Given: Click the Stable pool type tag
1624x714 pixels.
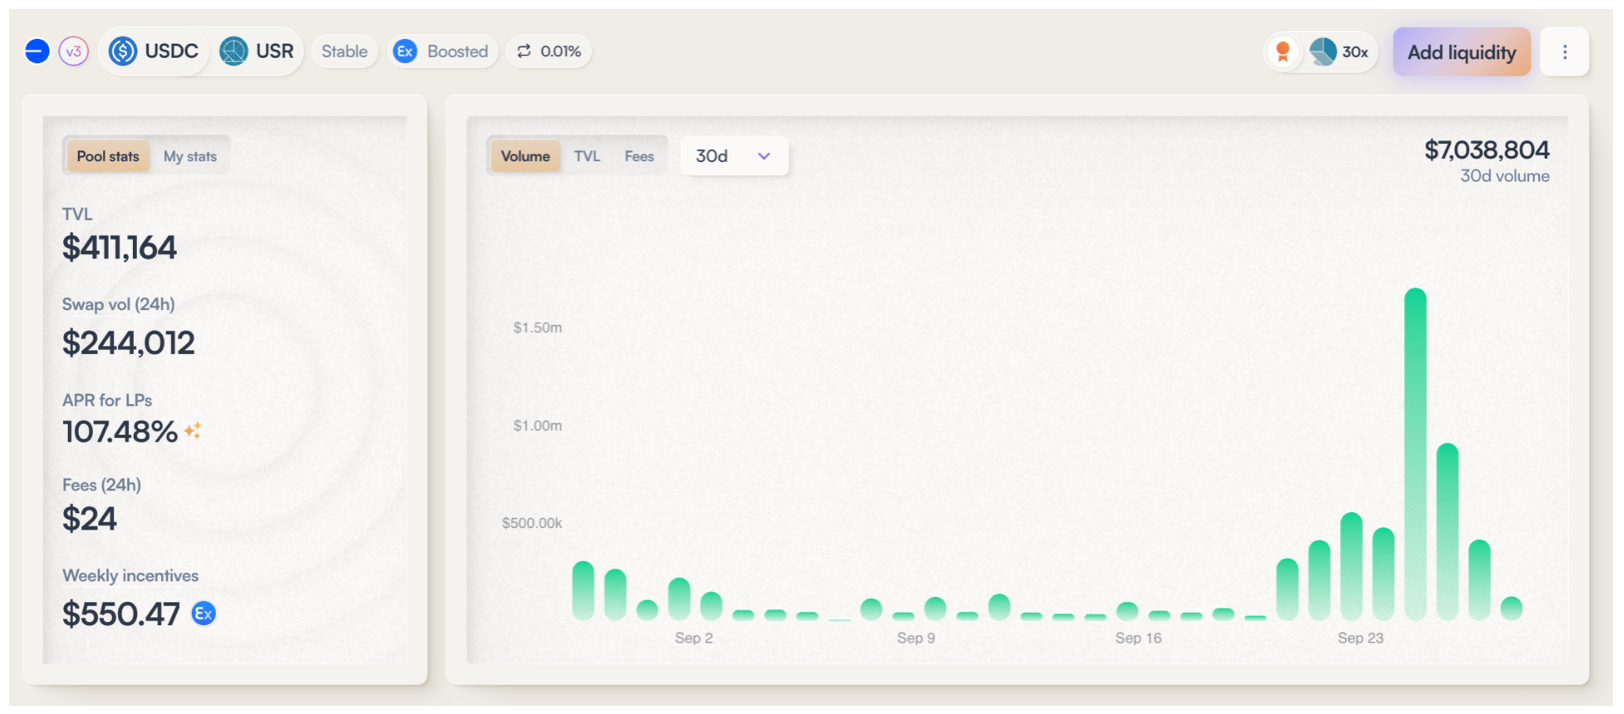Looking at the screenshot, I should pyautogui.click(x=344, y=51).
